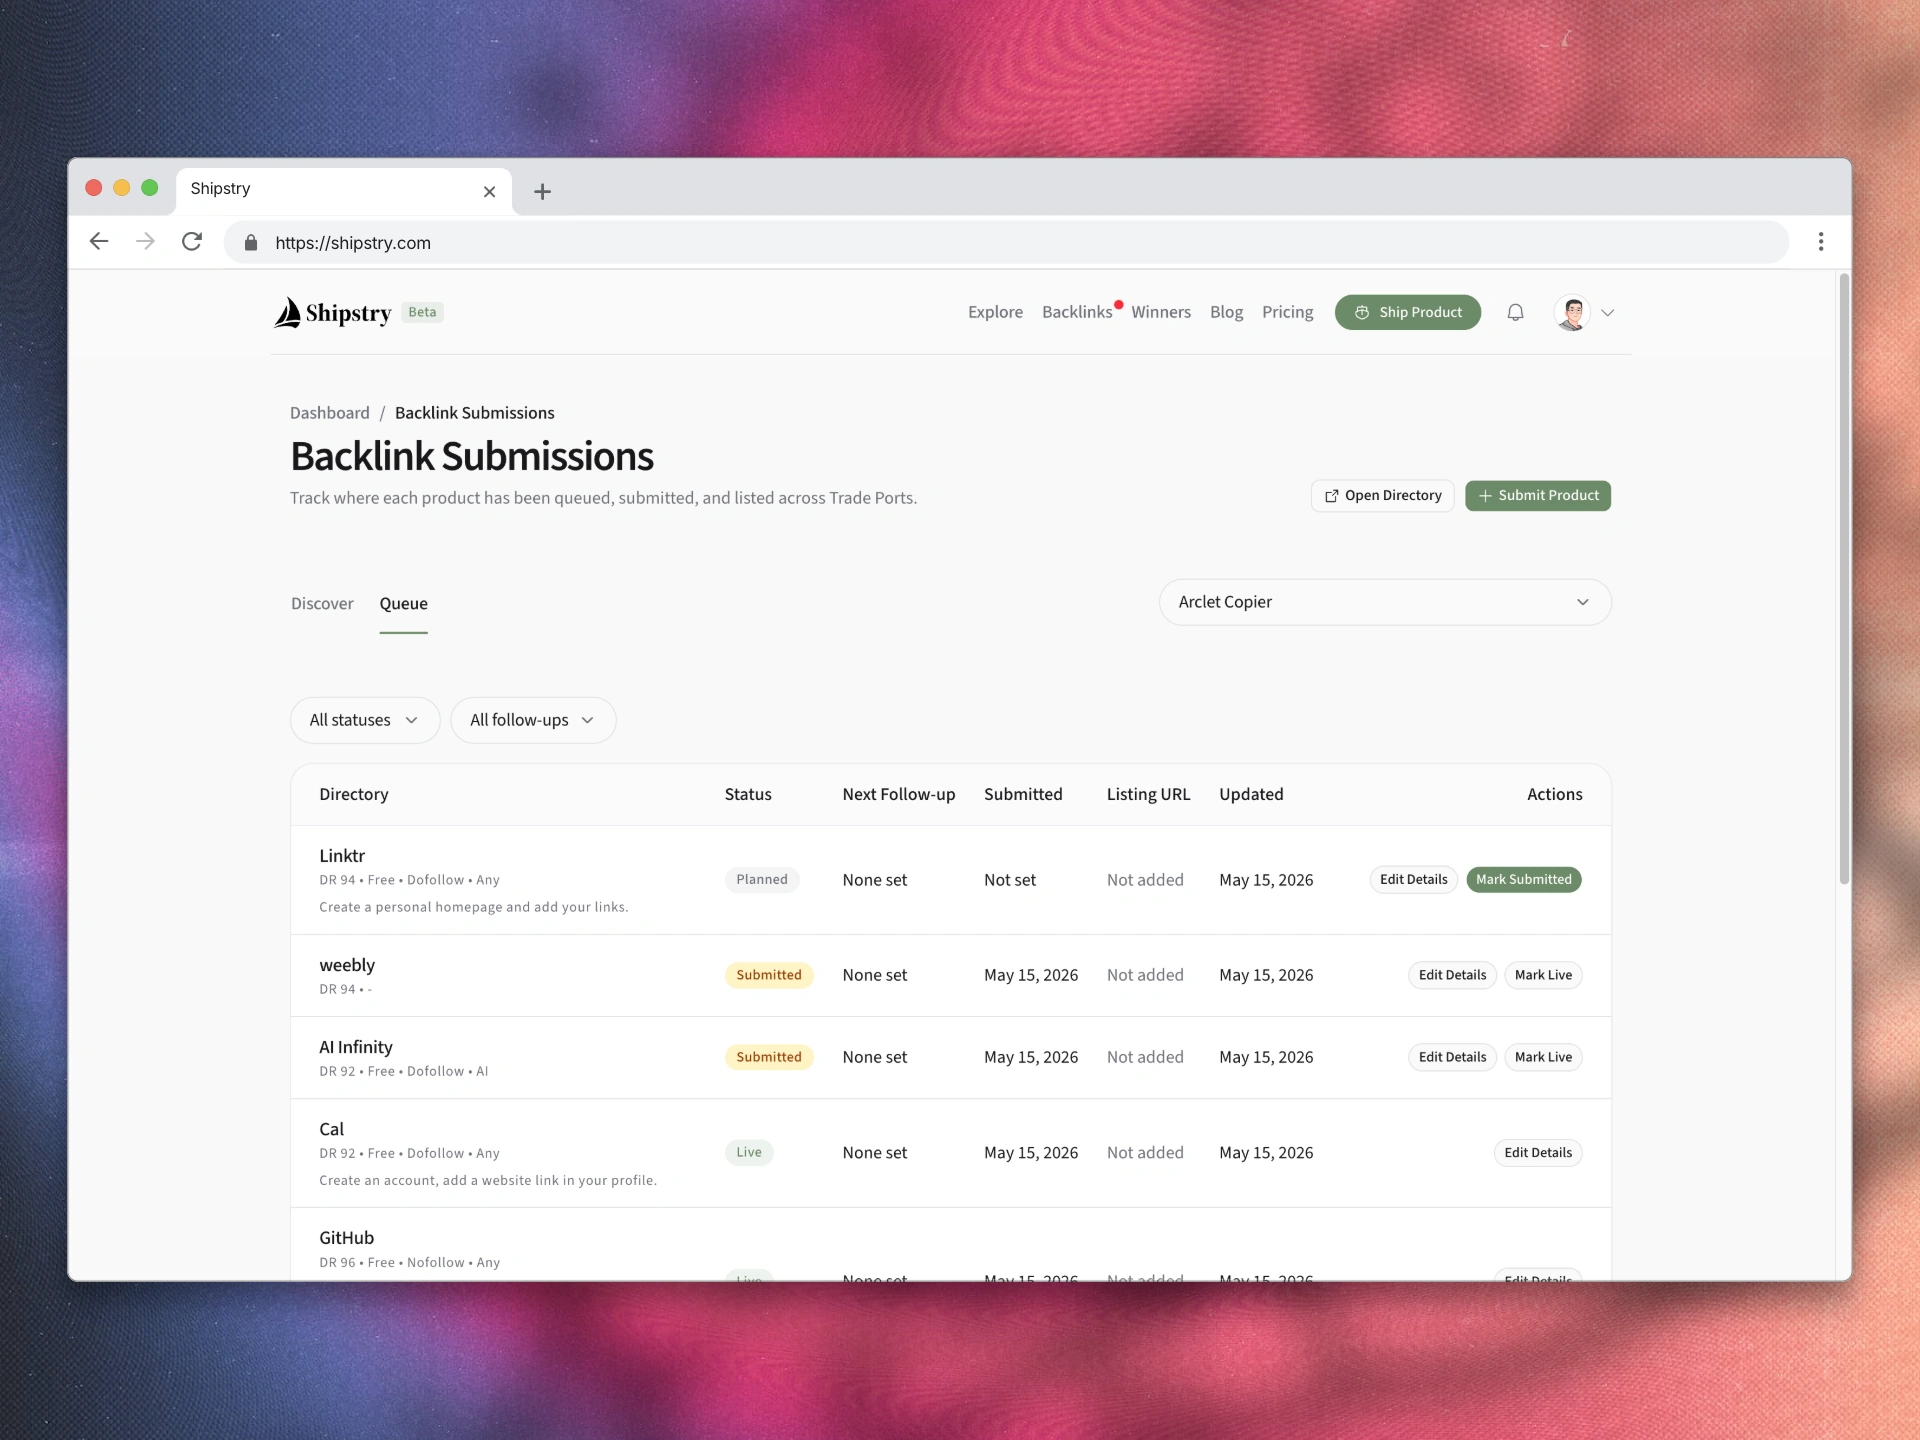Minimize window using yellow button
The width and height of the screenshot is (1920, 1440).
(122, 188)
